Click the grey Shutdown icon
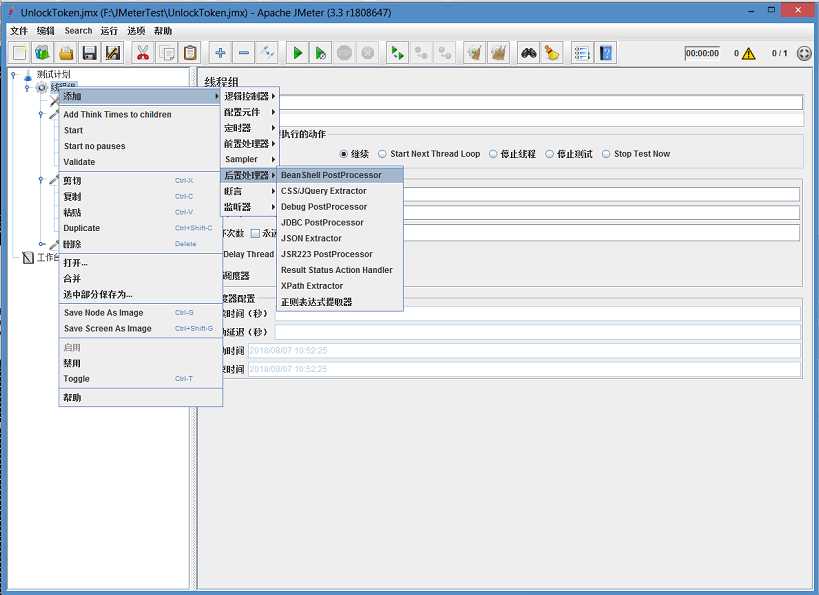This screenshot has width=819, height=595. coord(368,53)
